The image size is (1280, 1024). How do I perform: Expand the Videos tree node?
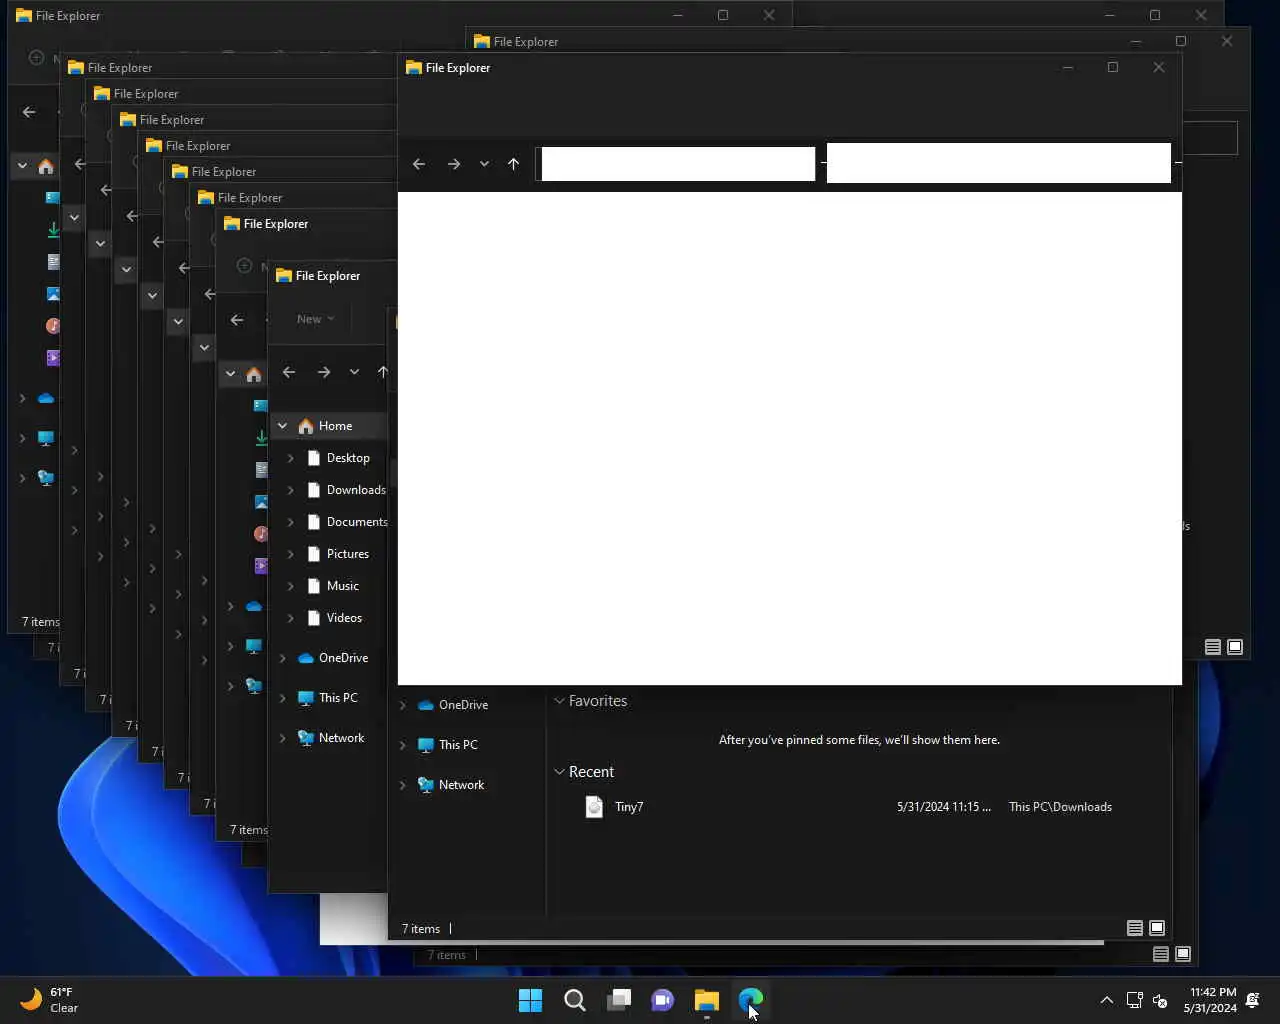point(291,618)
